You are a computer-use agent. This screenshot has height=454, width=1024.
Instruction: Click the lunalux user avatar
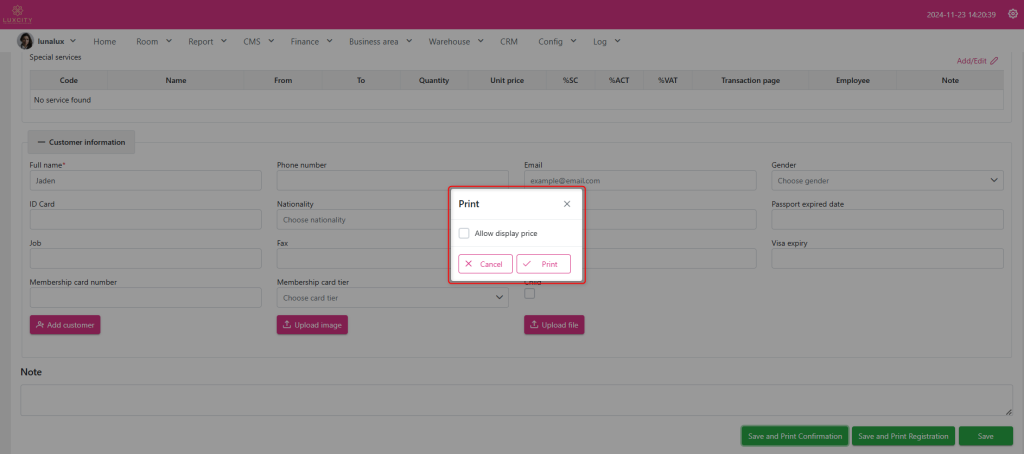point(26,41)
